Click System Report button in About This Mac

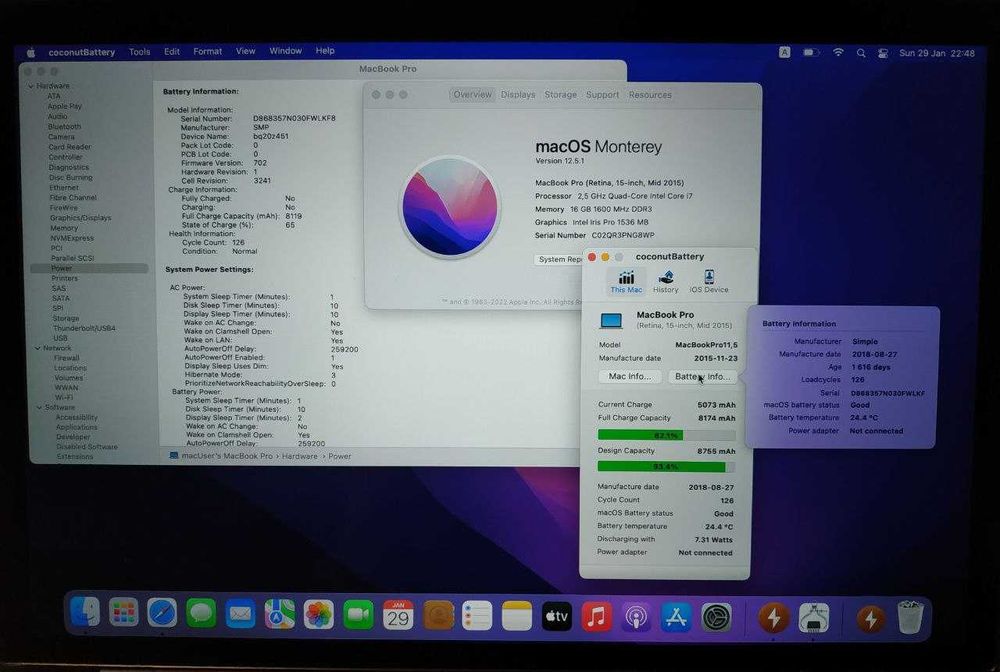point(559,259)
